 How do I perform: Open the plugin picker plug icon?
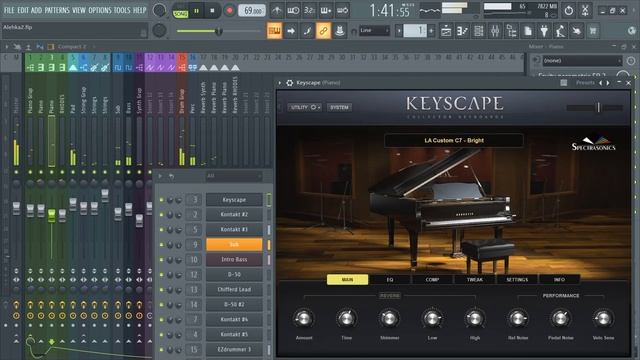point(544,31)
